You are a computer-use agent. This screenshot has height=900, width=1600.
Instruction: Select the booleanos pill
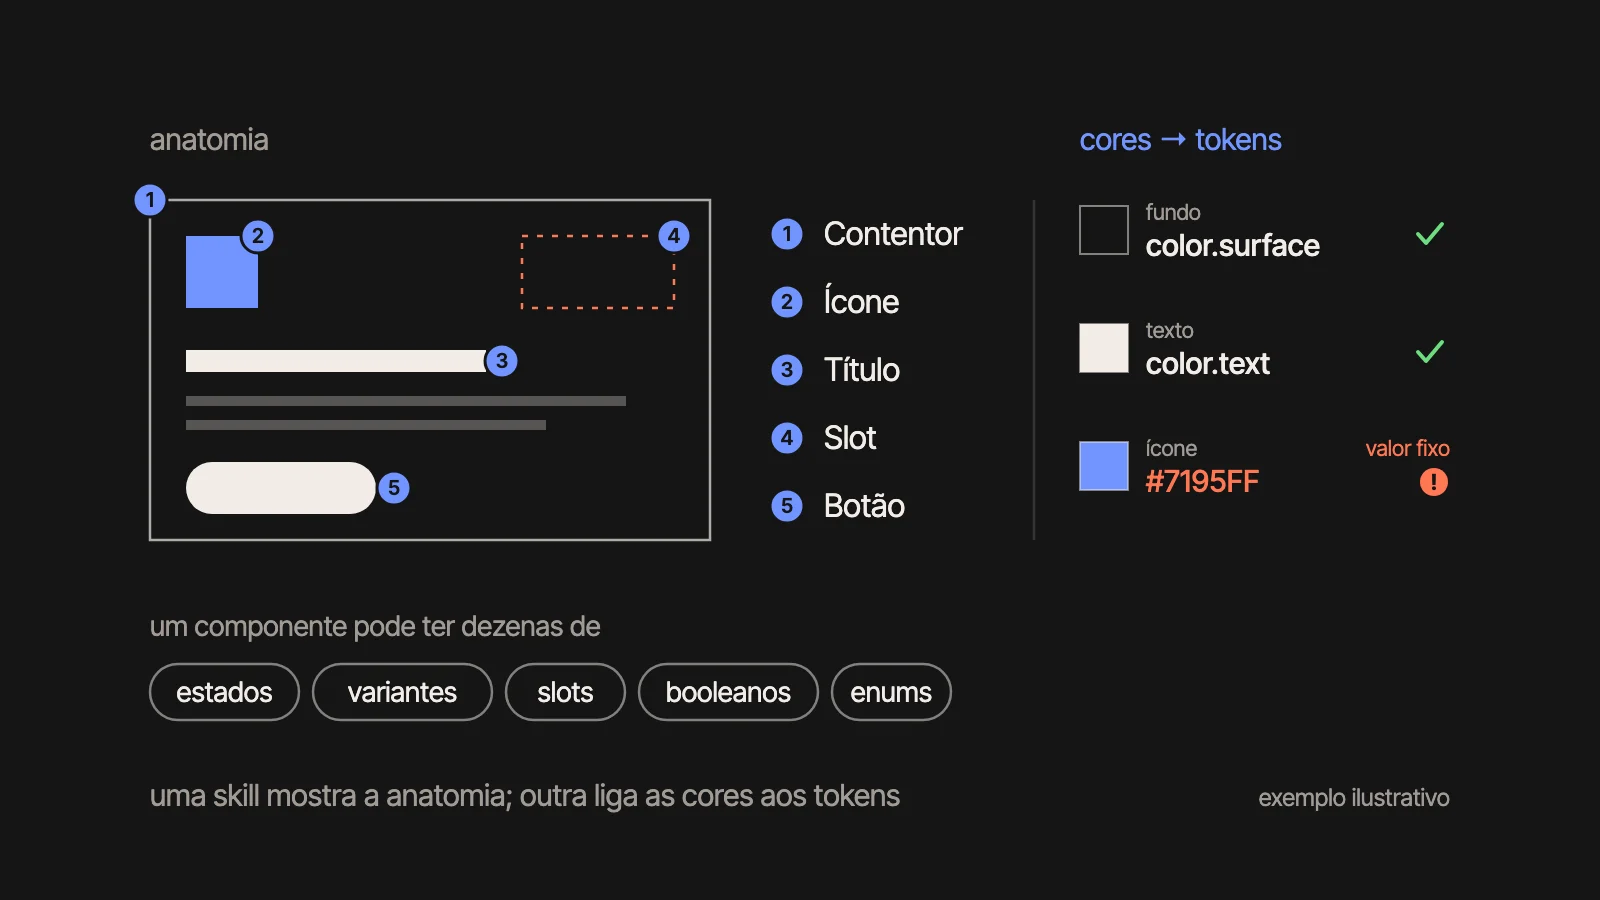click(728, 692)
